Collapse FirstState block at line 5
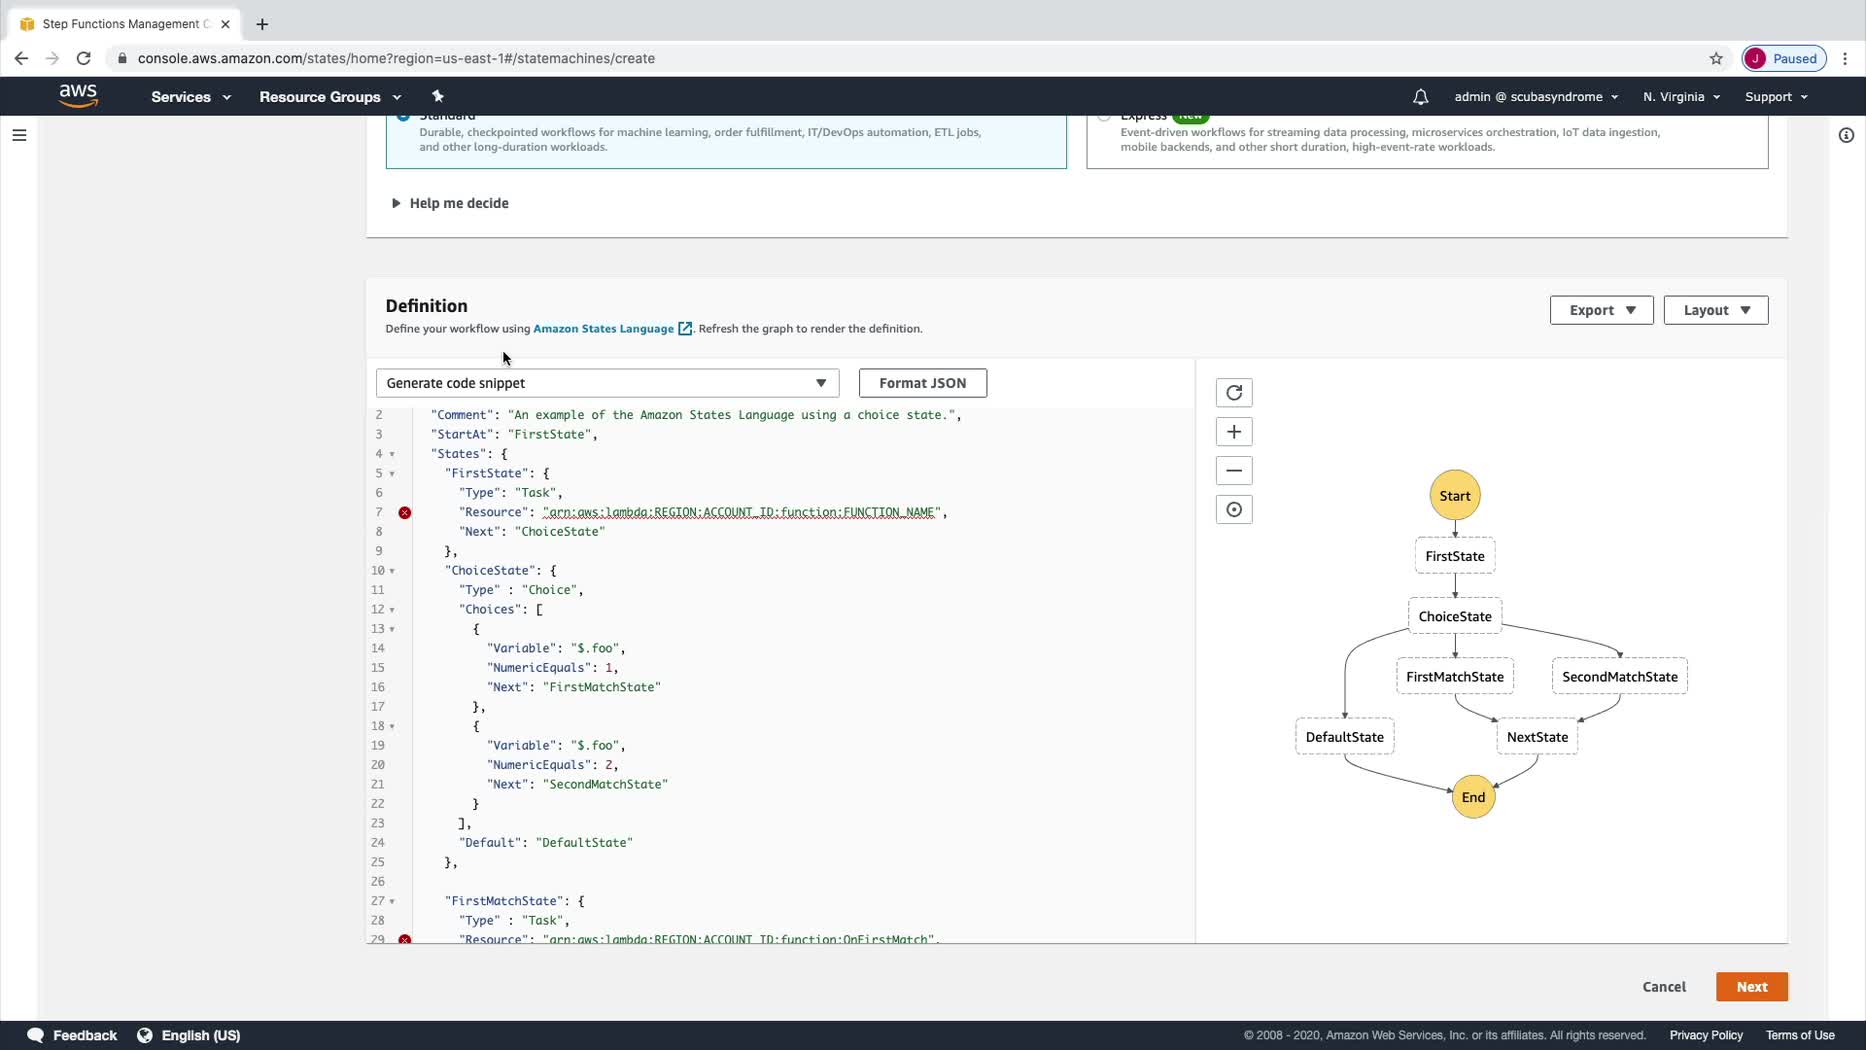This screenshot has width=1866, height=1050. point(392,474)
